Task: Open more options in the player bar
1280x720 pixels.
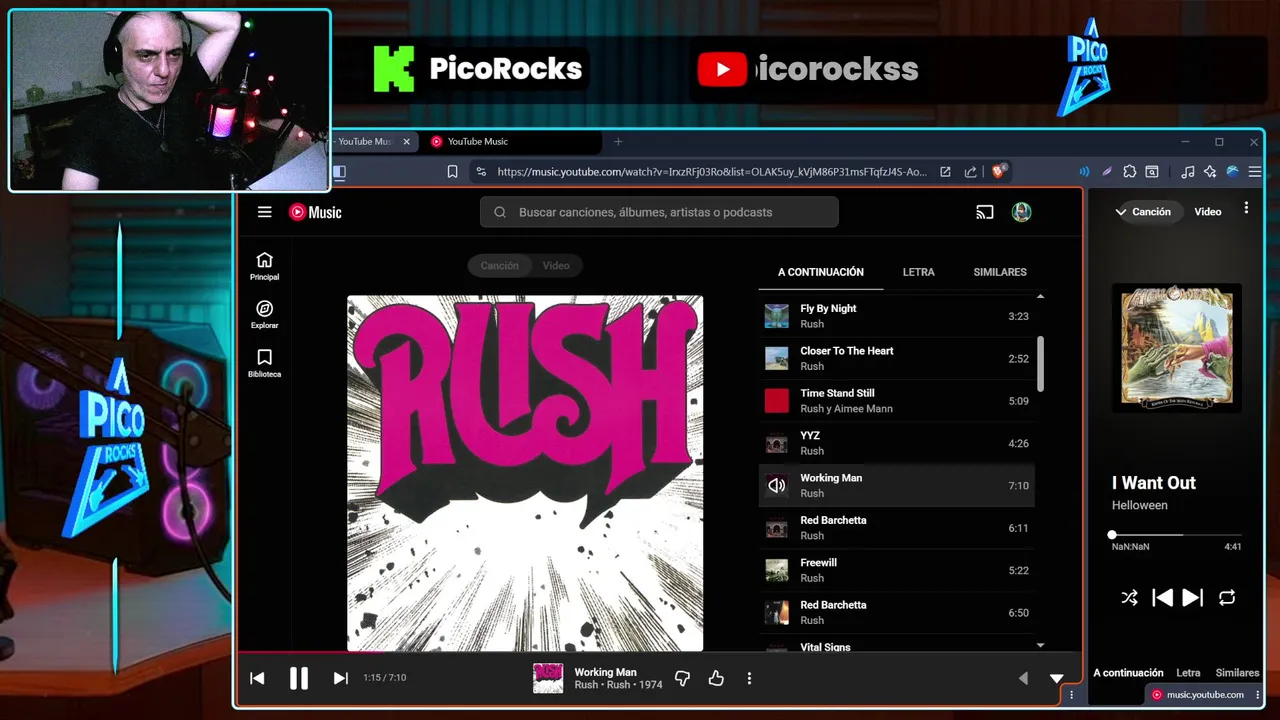Action: pos(749,678)
